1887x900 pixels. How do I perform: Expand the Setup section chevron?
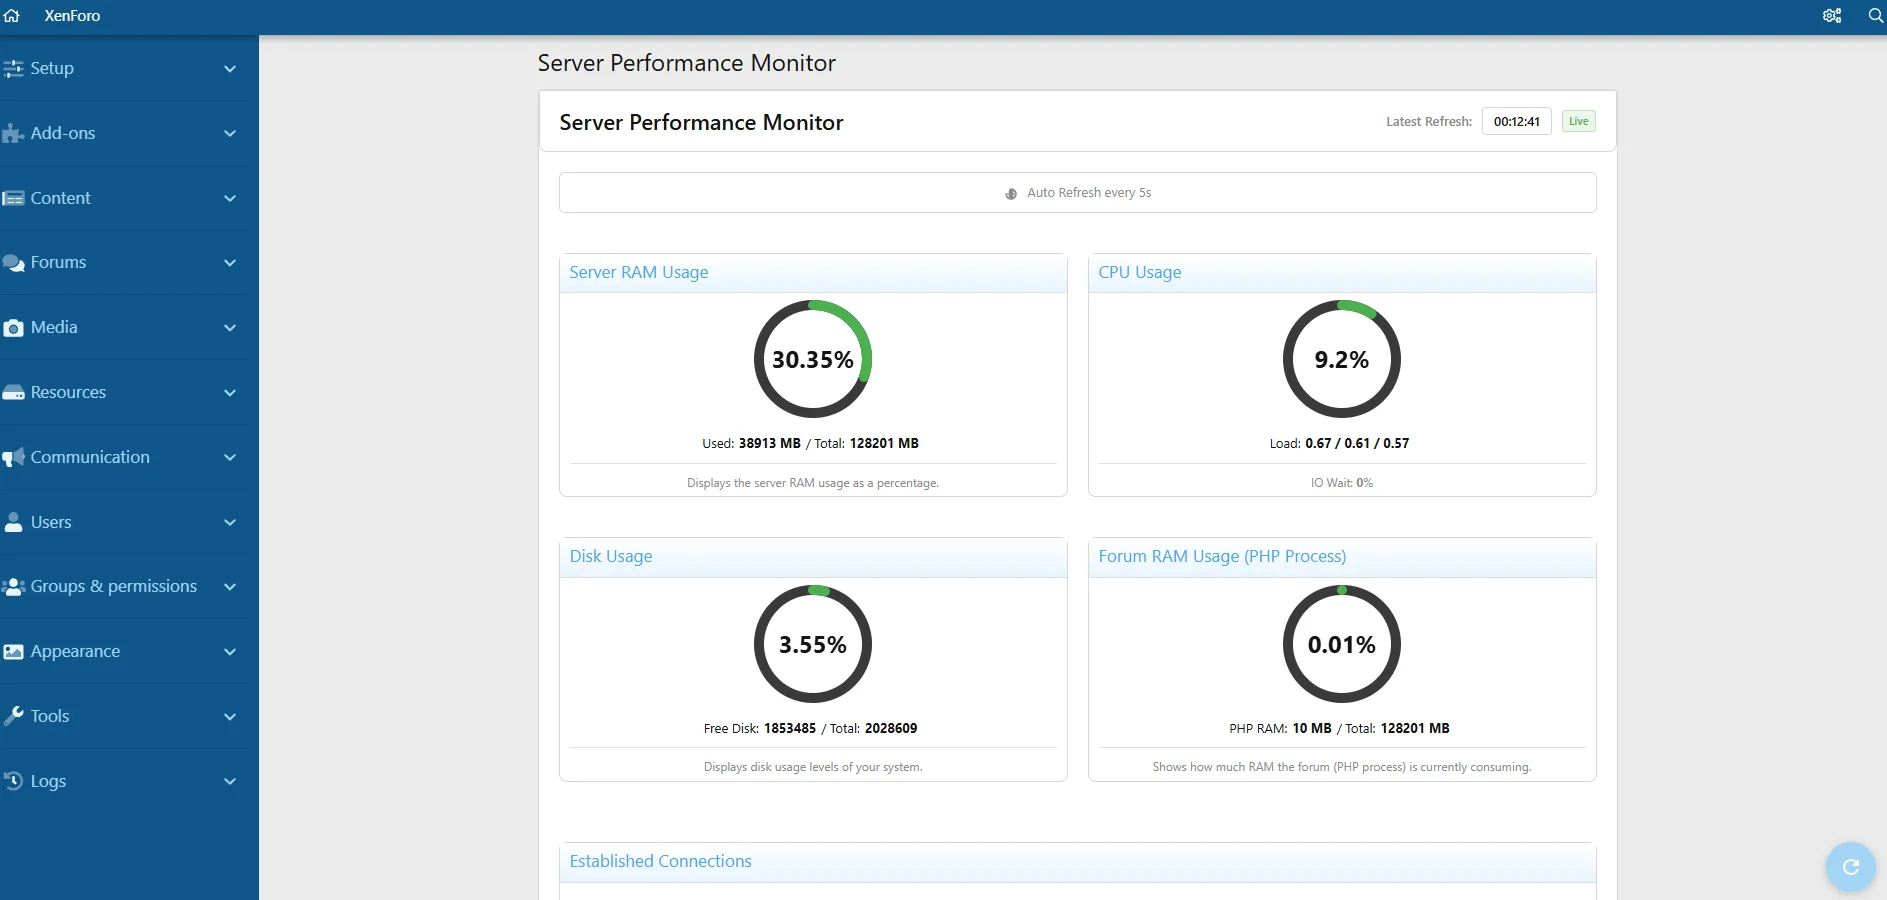point(230,69)
